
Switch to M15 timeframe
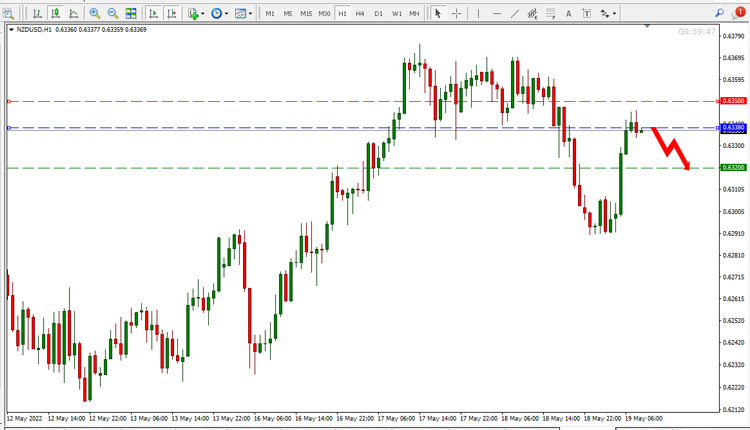pos(306,13)
